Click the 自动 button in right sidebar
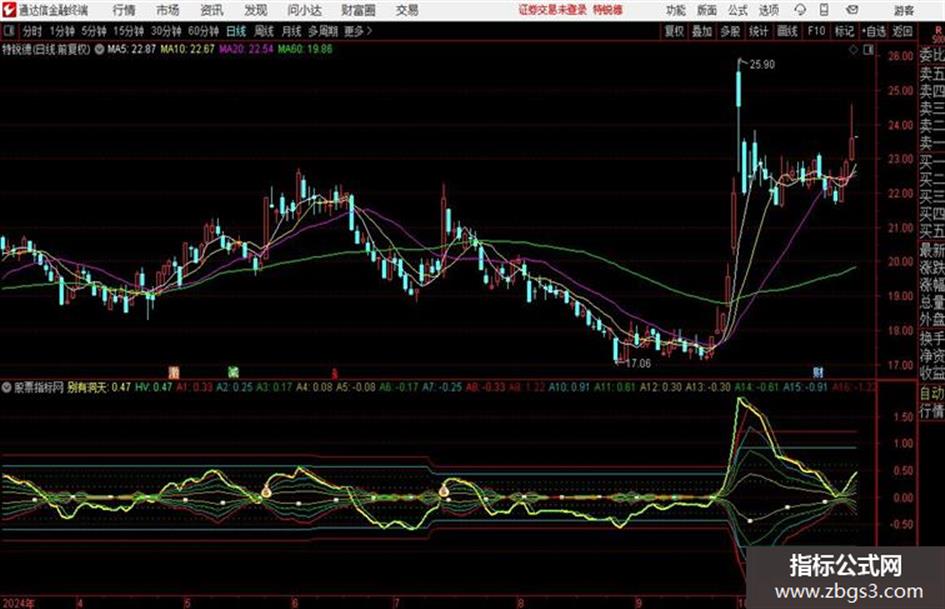 932,394
